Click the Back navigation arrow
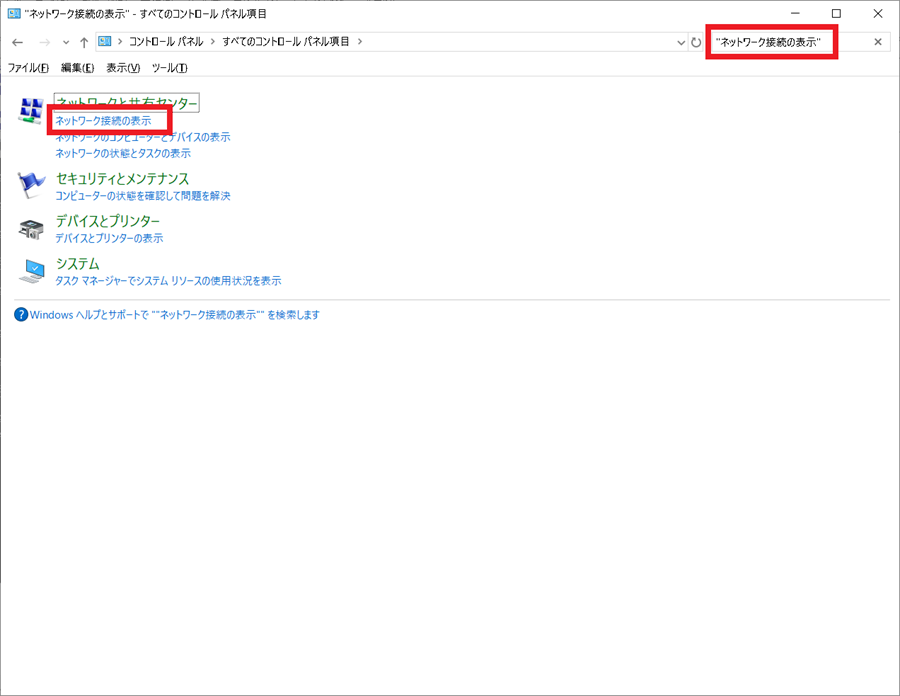Viewport: 900px width, 696px height. [x=17, y=42]
